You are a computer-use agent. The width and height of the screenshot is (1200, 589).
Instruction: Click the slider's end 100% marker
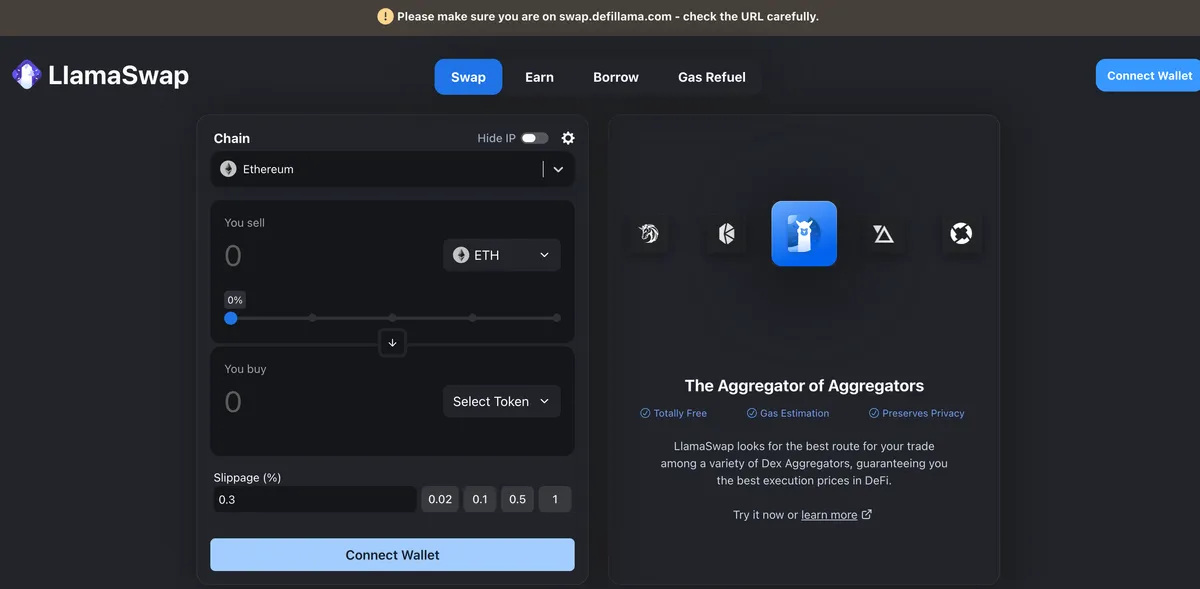[x=557, y=318]
